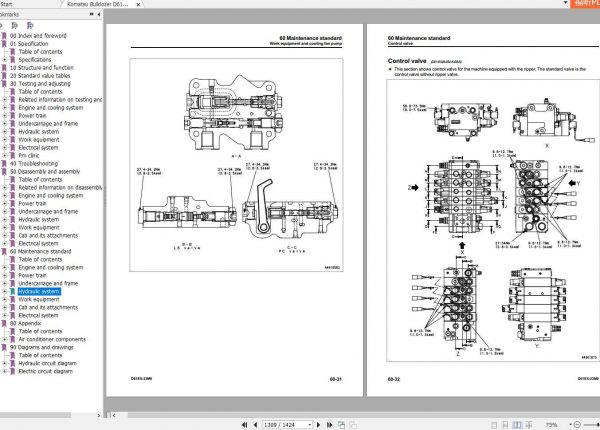The height and width of the screenshot is (430, 600).
Task: Open 40 Troubleshooting bookmark
Action: tap(34, 164)
